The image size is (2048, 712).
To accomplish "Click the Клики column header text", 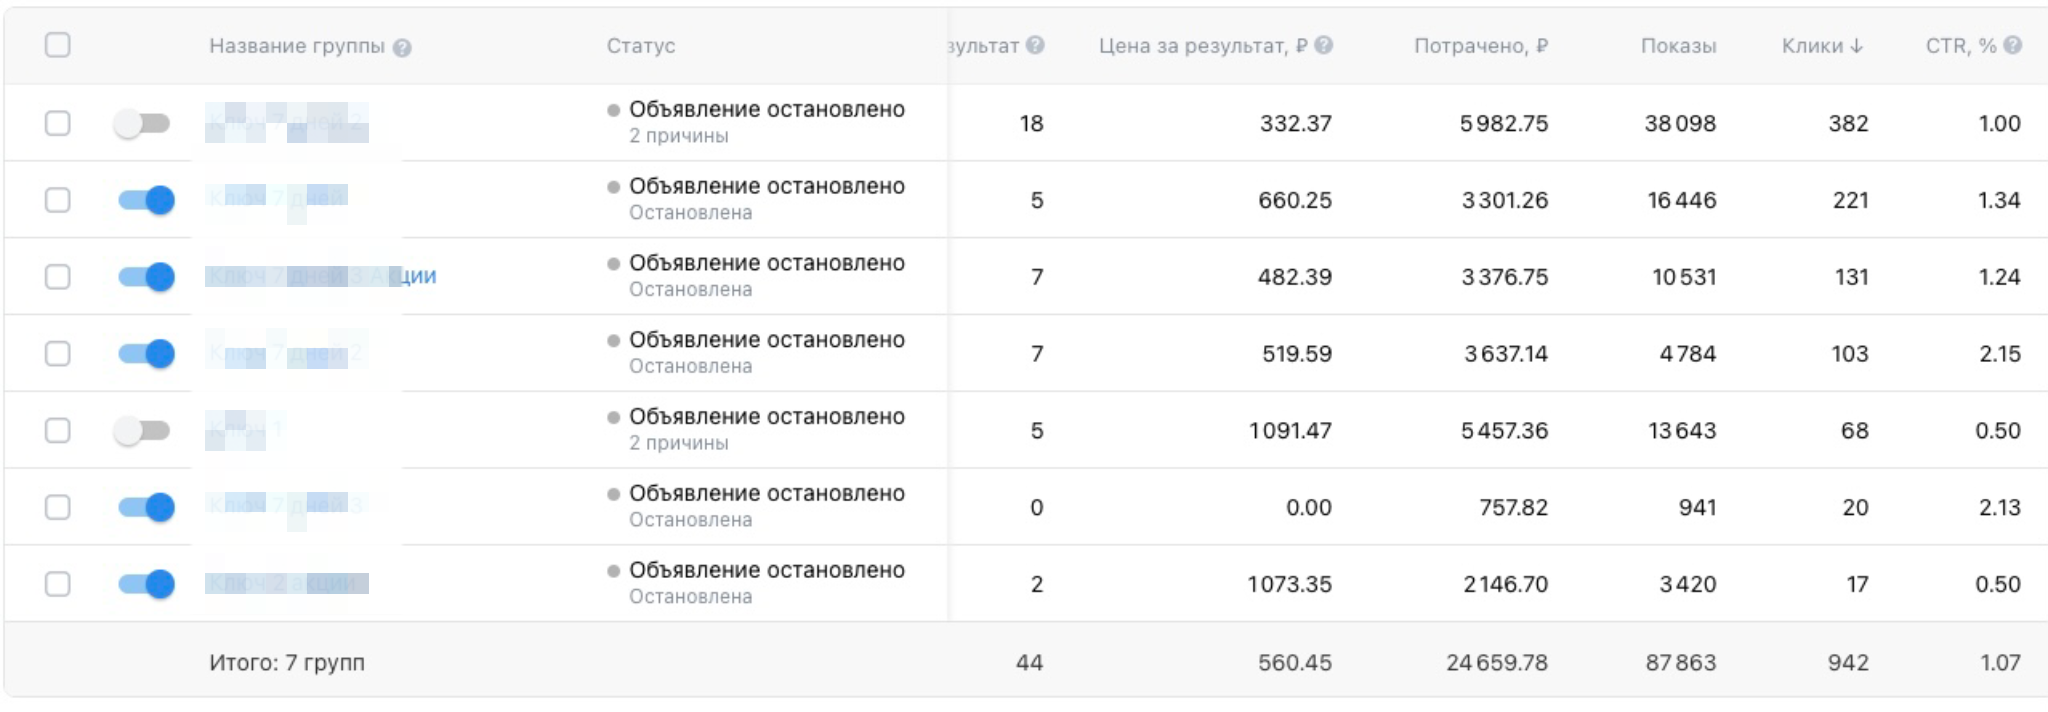I will point(1812,46).
